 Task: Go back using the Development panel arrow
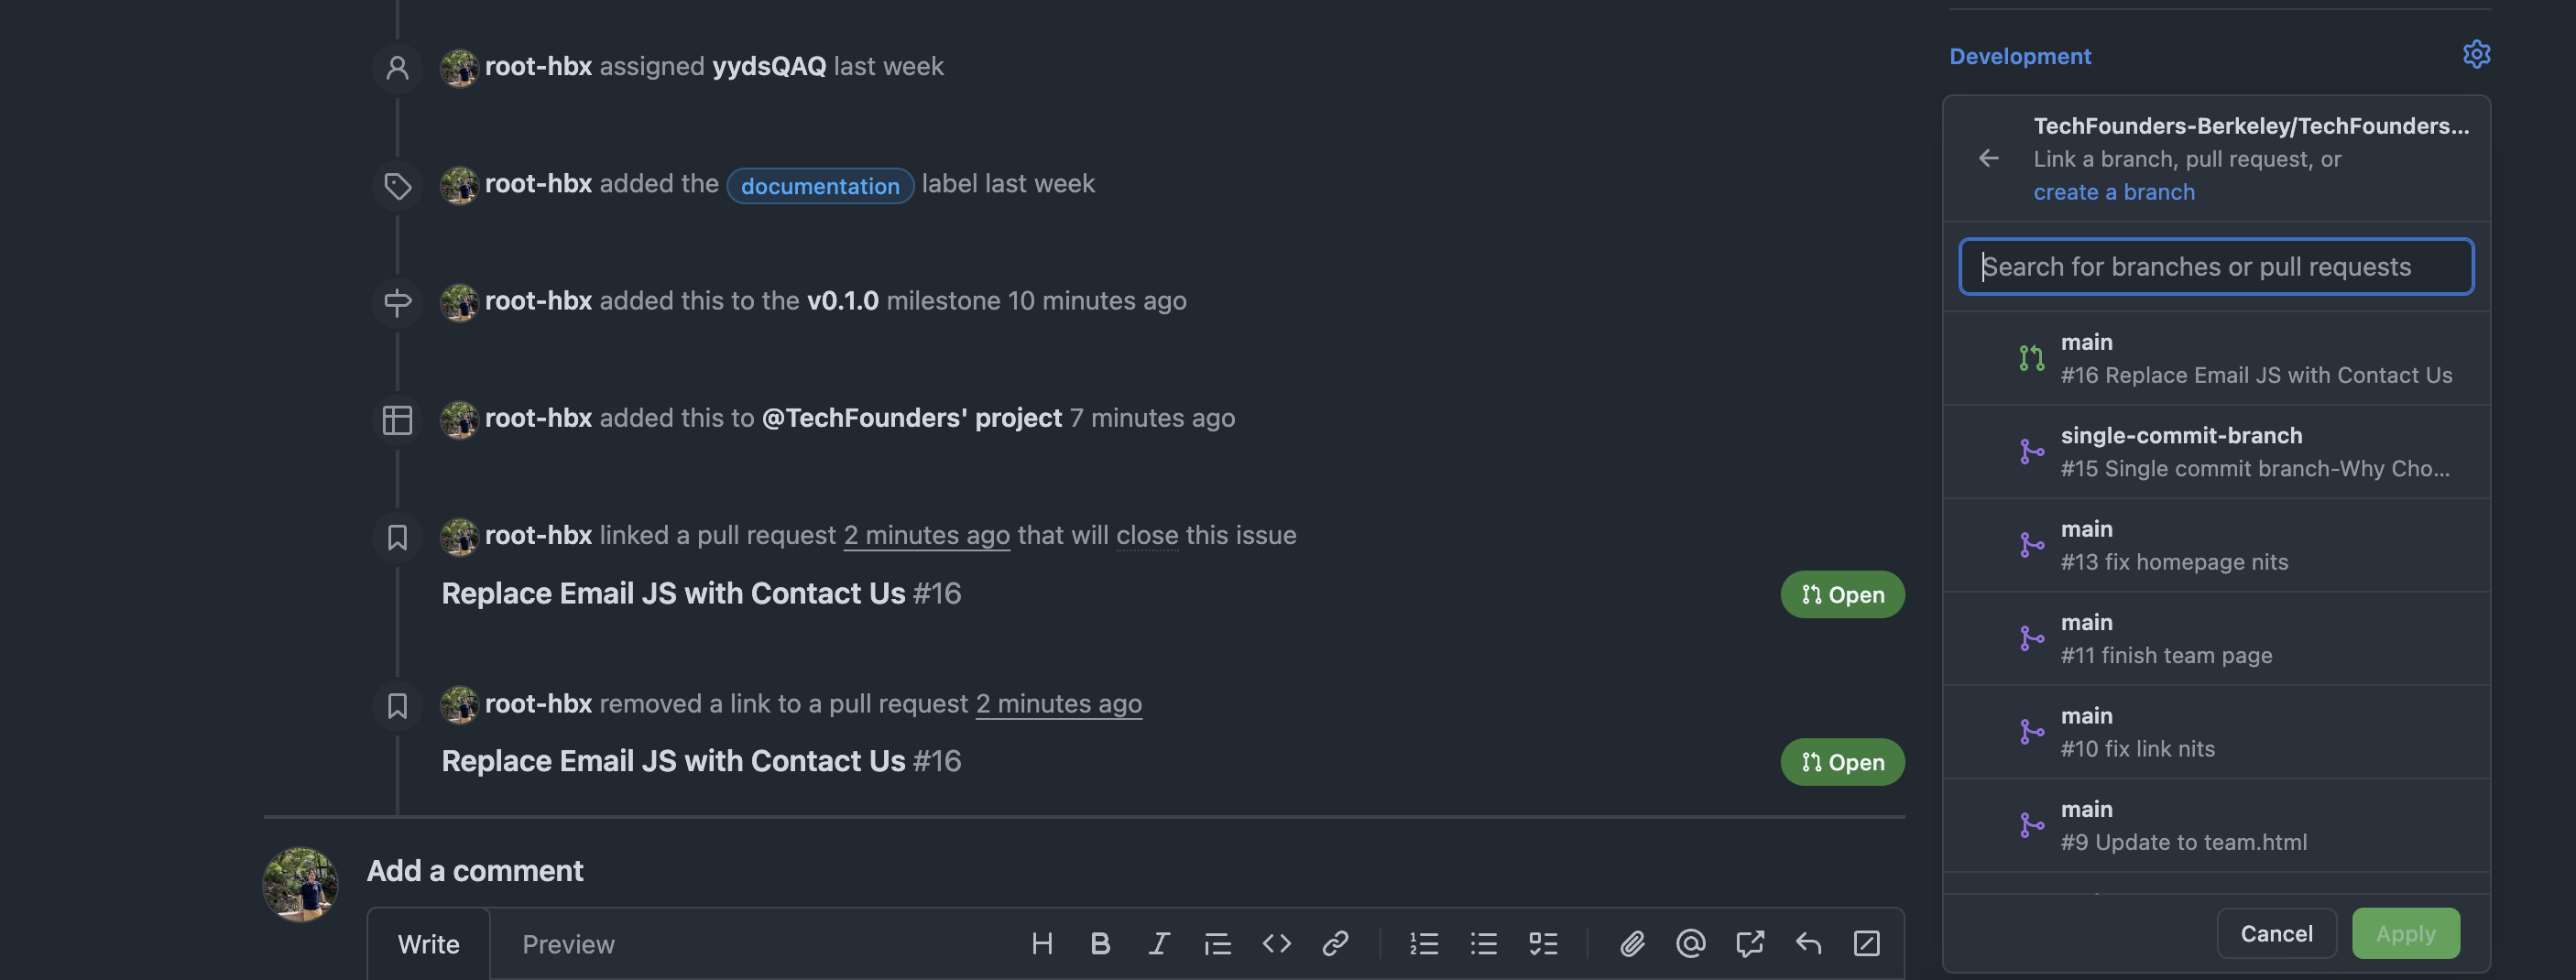[1990, 158]
